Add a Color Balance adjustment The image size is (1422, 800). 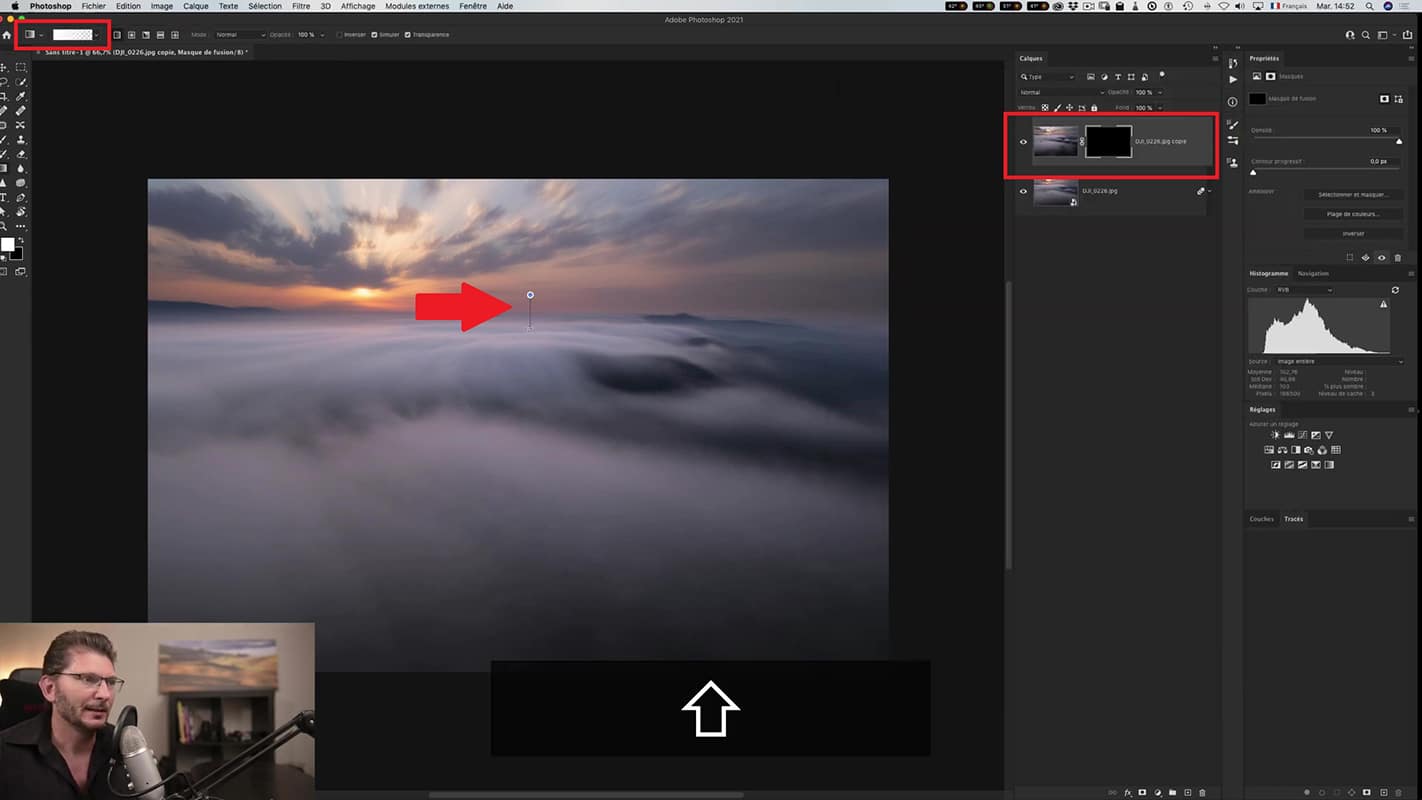click(1282, 451)
